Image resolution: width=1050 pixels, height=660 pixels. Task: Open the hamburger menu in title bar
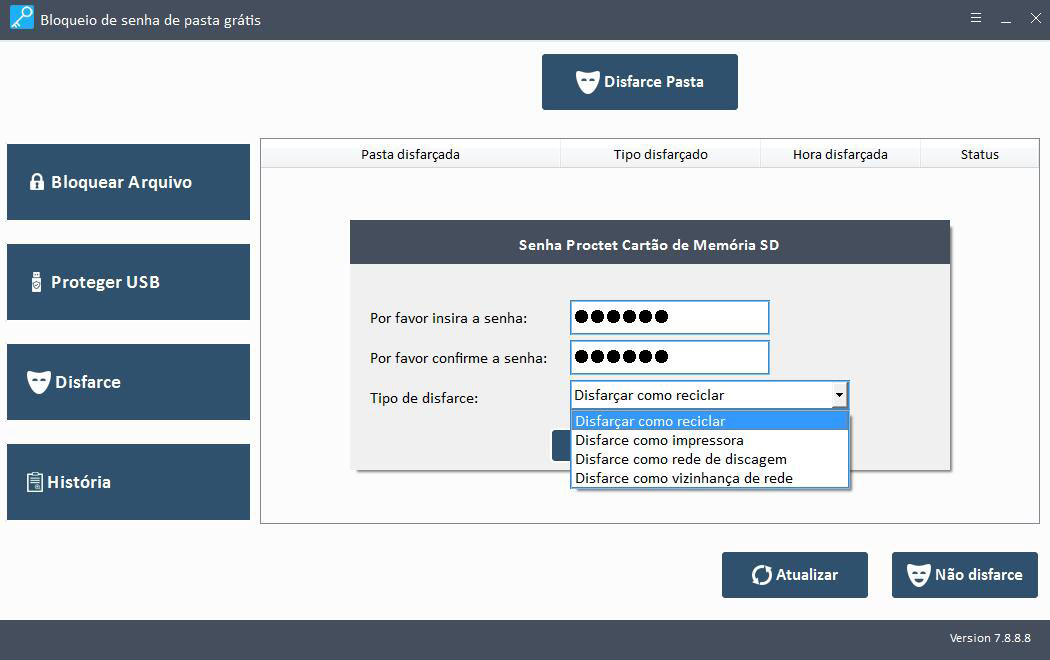pyautogui.click(x=976, y=18)
